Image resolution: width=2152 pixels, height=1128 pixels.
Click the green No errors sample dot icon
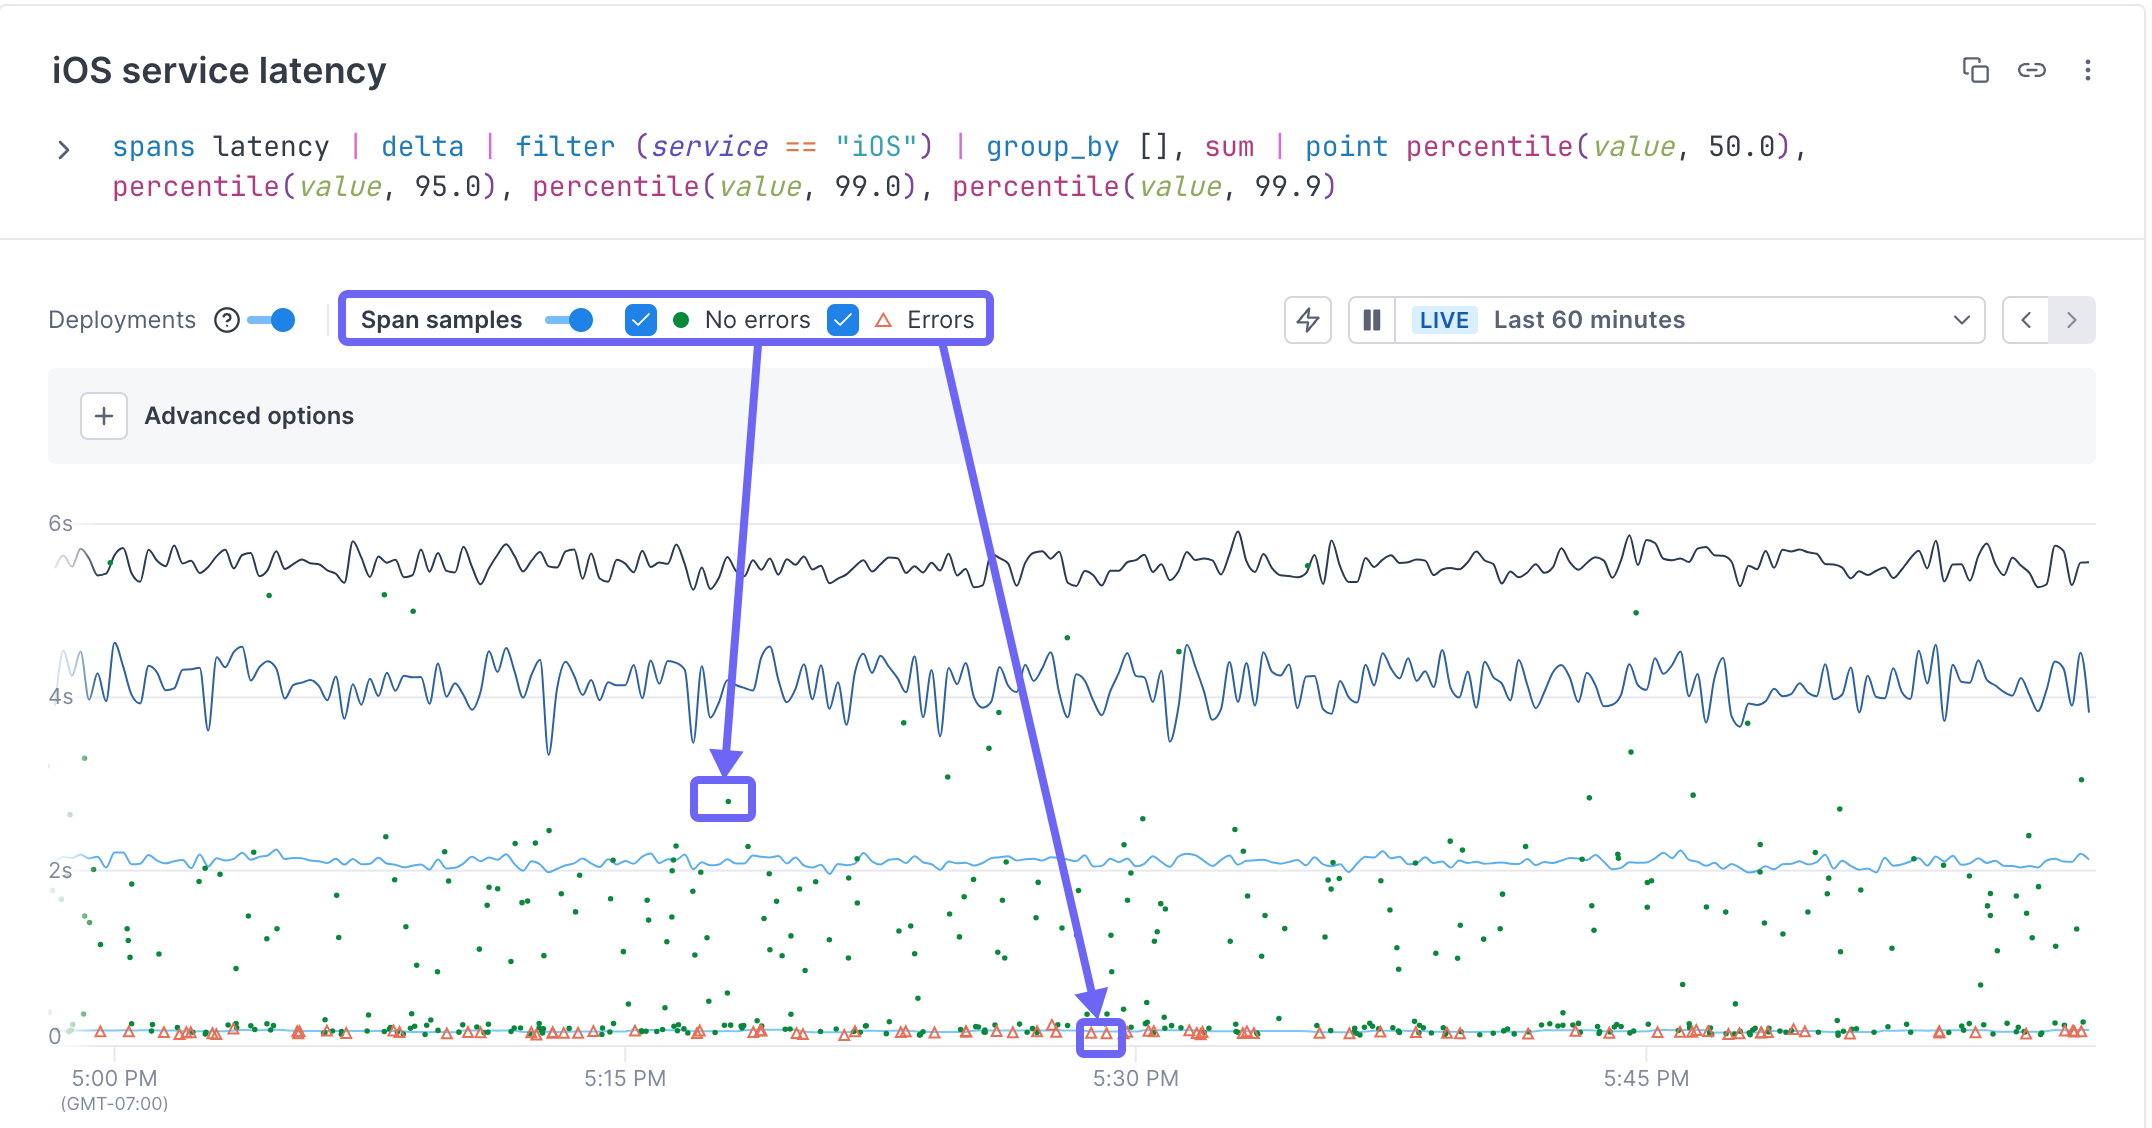pos(681,320)
